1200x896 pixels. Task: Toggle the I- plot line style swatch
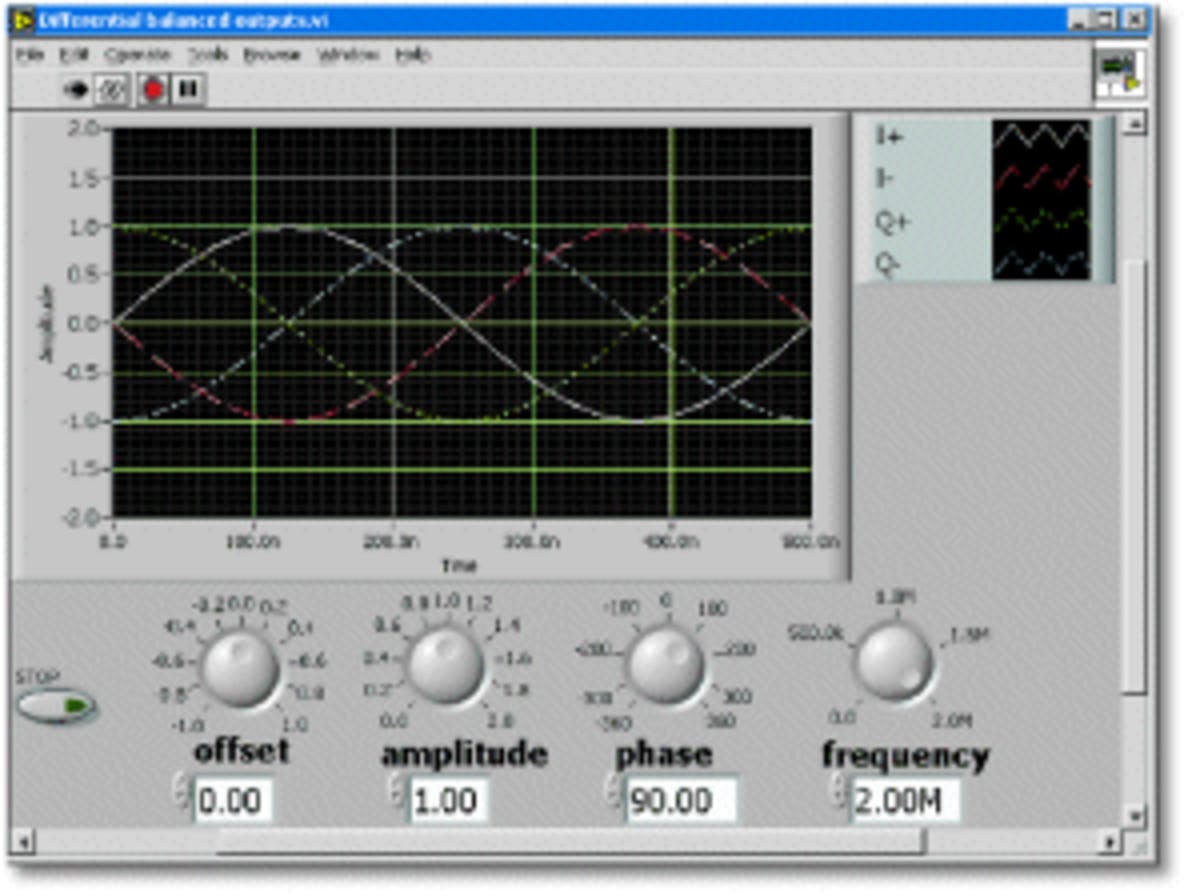pyautogui.click(x=1040, y=178)
